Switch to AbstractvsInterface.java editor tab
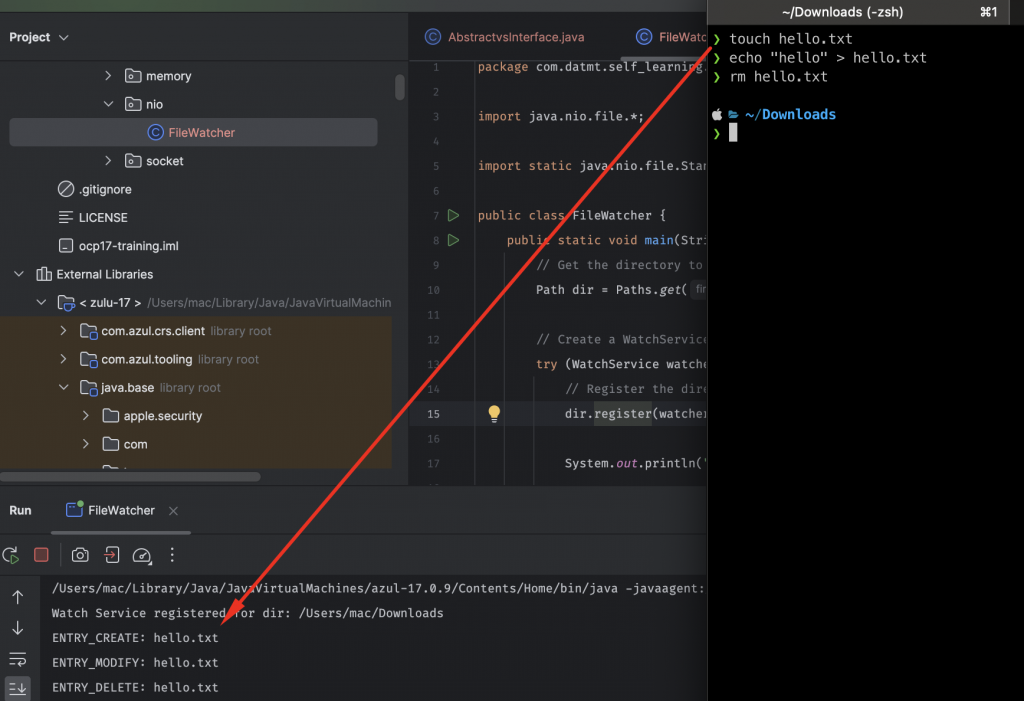 (505, 37)
